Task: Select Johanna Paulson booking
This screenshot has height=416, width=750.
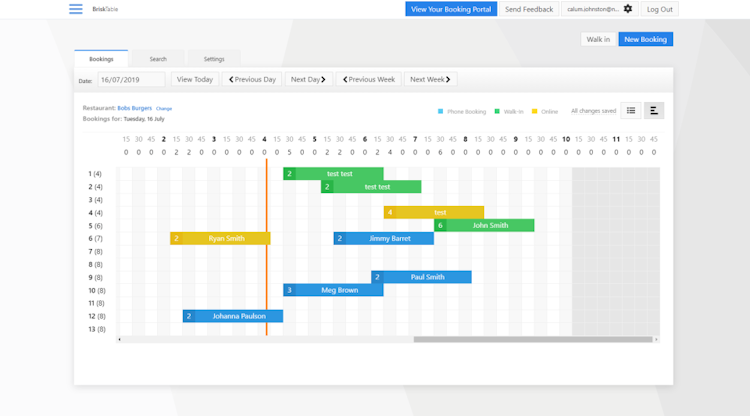Action: 233,316
